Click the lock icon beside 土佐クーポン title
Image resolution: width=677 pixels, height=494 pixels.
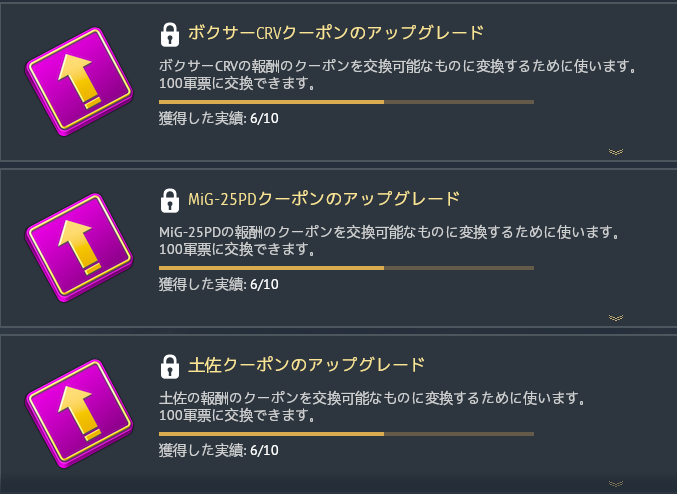pyautogui.click(x=170, y=364)
